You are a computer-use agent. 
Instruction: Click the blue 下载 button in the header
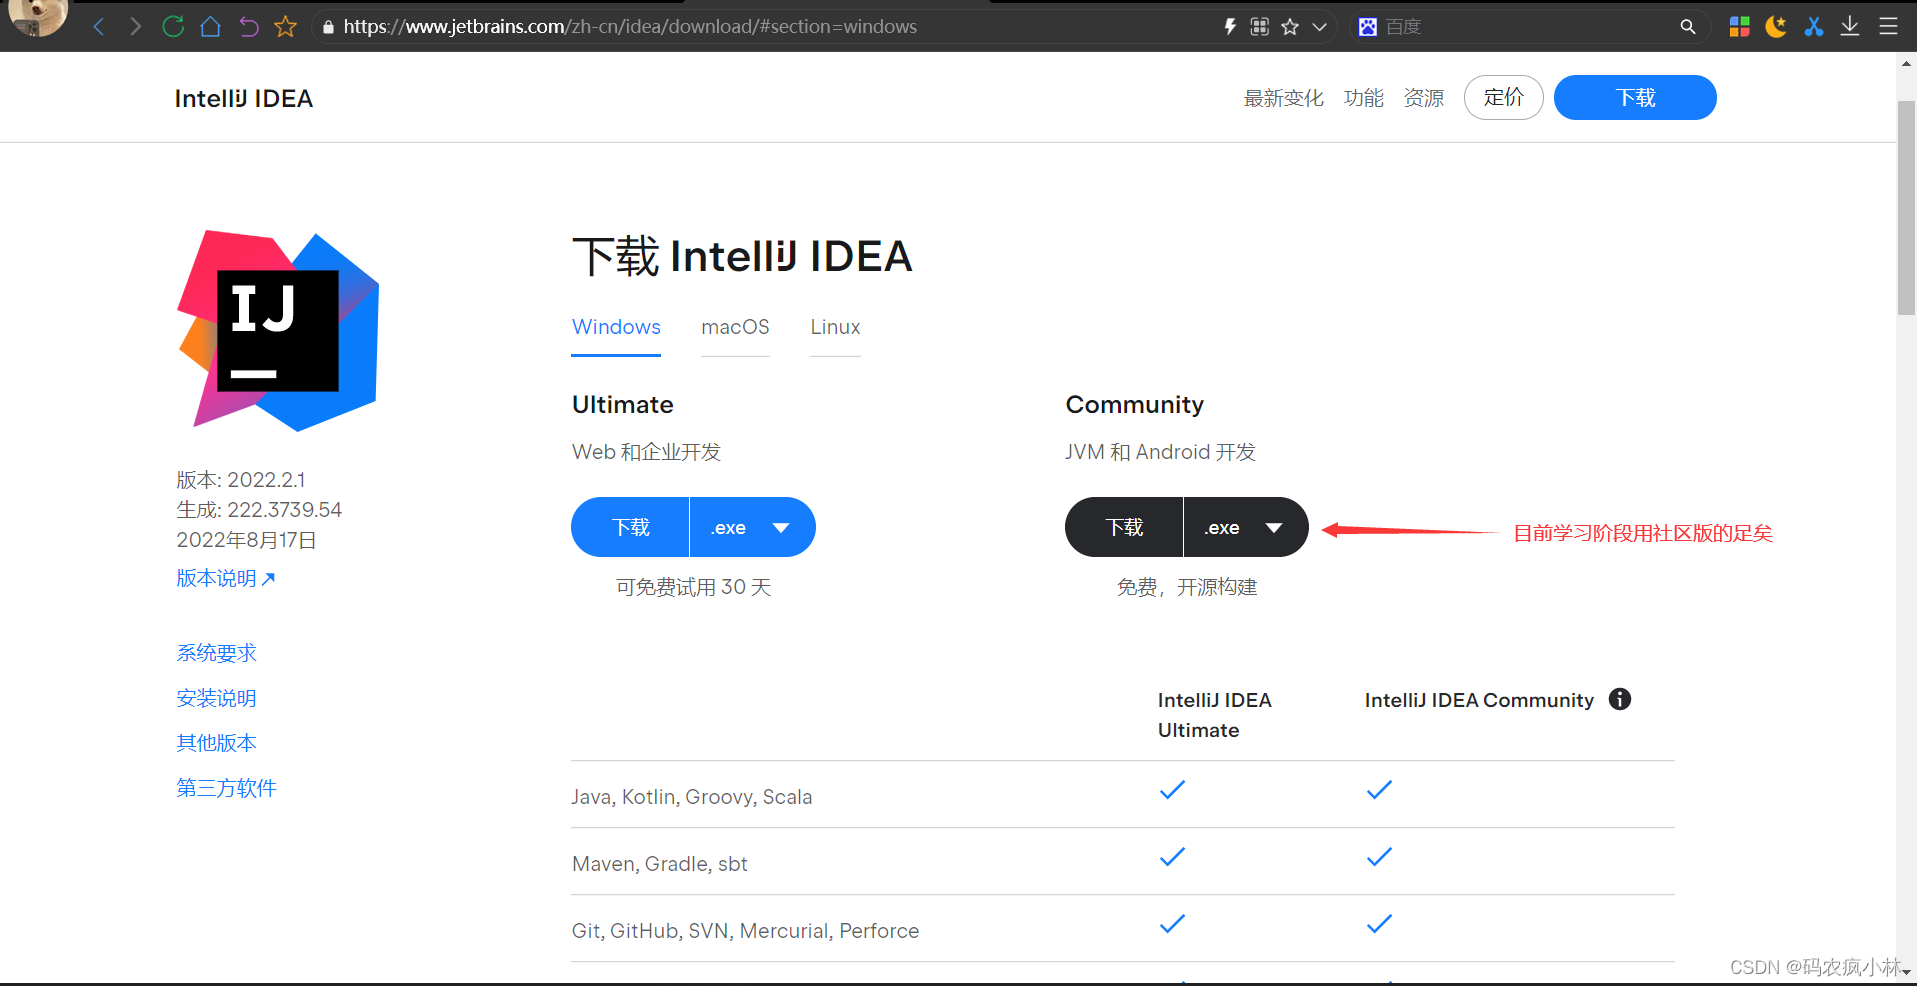pyautogui.click(x=1635, y=98)
